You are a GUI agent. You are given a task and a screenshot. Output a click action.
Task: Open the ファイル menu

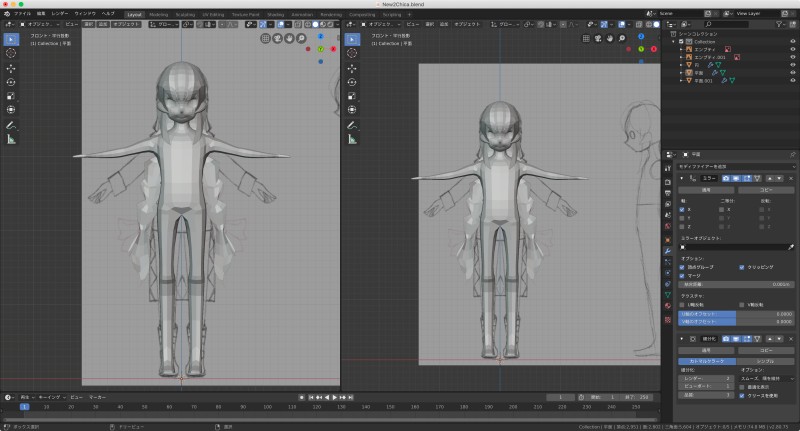[x=21, y=15]
